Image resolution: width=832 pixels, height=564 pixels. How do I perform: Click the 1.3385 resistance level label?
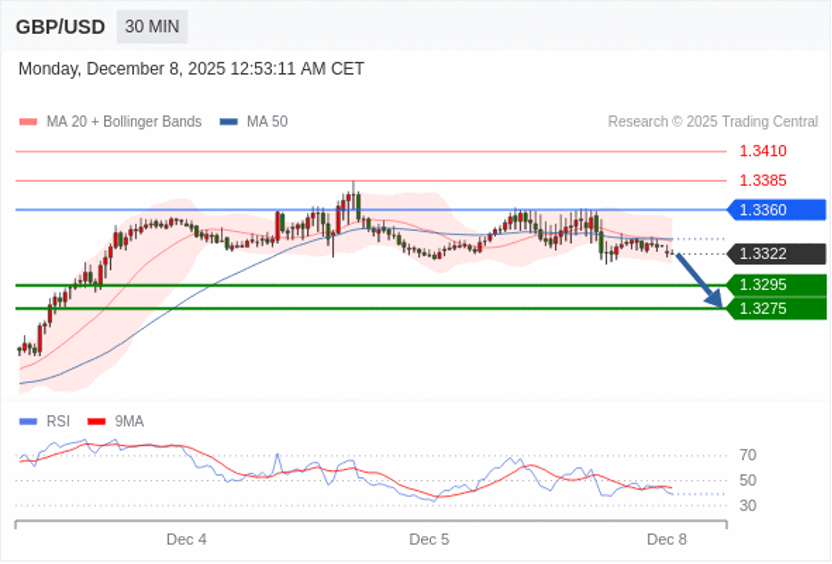click(x=762, y=181)
